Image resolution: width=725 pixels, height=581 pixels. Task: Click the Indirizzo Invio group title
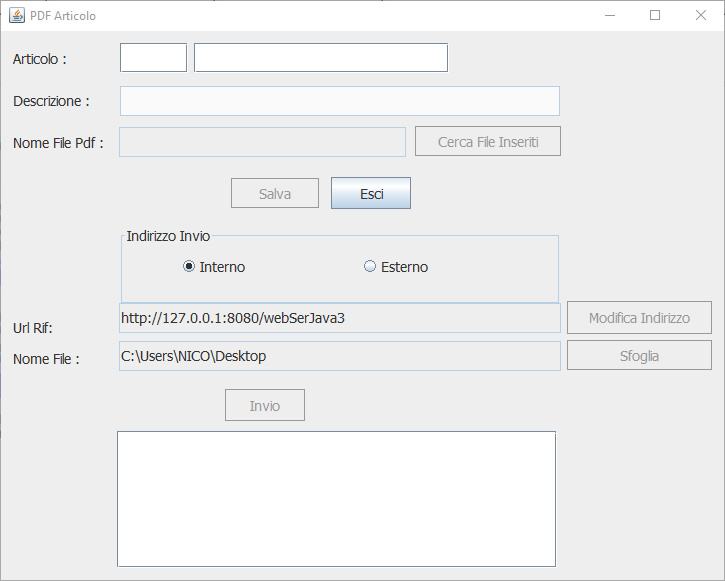pyautogui.click(x=168, y=236)
